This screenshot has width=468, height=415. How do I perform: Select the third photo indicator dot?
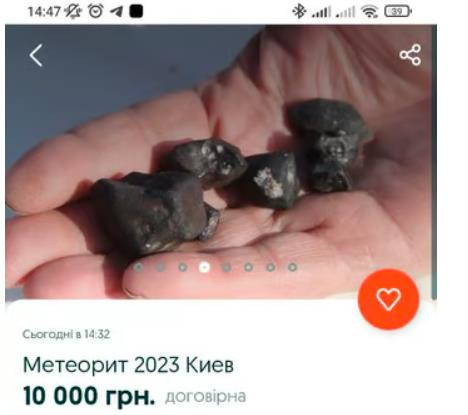tap(182, 267)
